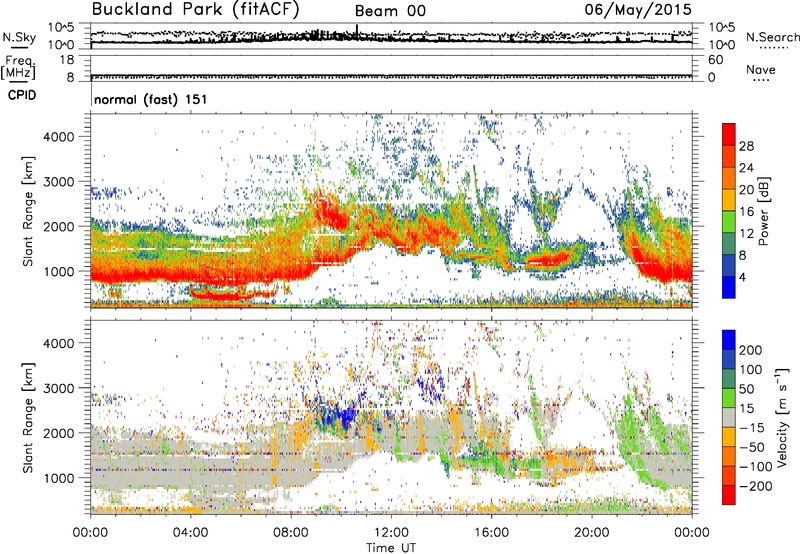Viewport: 800px width, 554px height.
Task: Click the "Buckland Park (fitACF)" title
Action: click(x=195, y=10)
